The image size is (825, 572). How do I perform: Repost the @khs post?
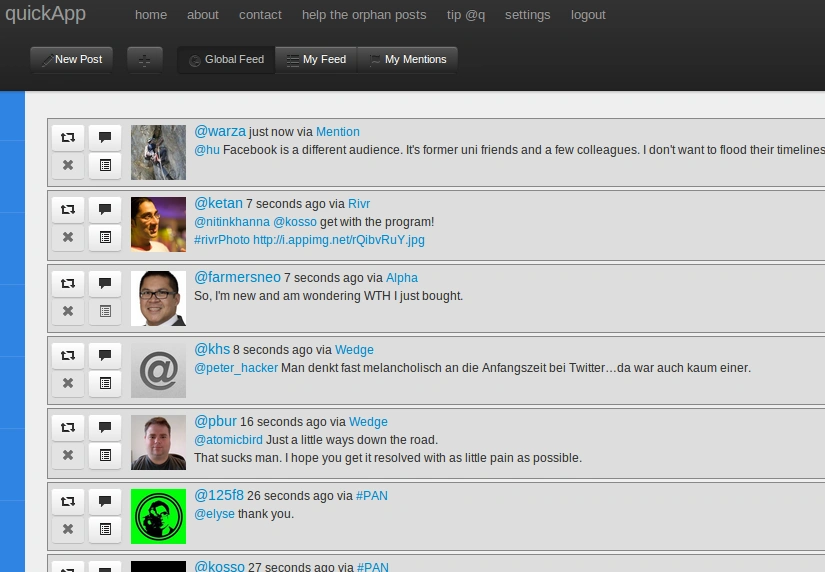pyautogui.click(x=68, y=356)
